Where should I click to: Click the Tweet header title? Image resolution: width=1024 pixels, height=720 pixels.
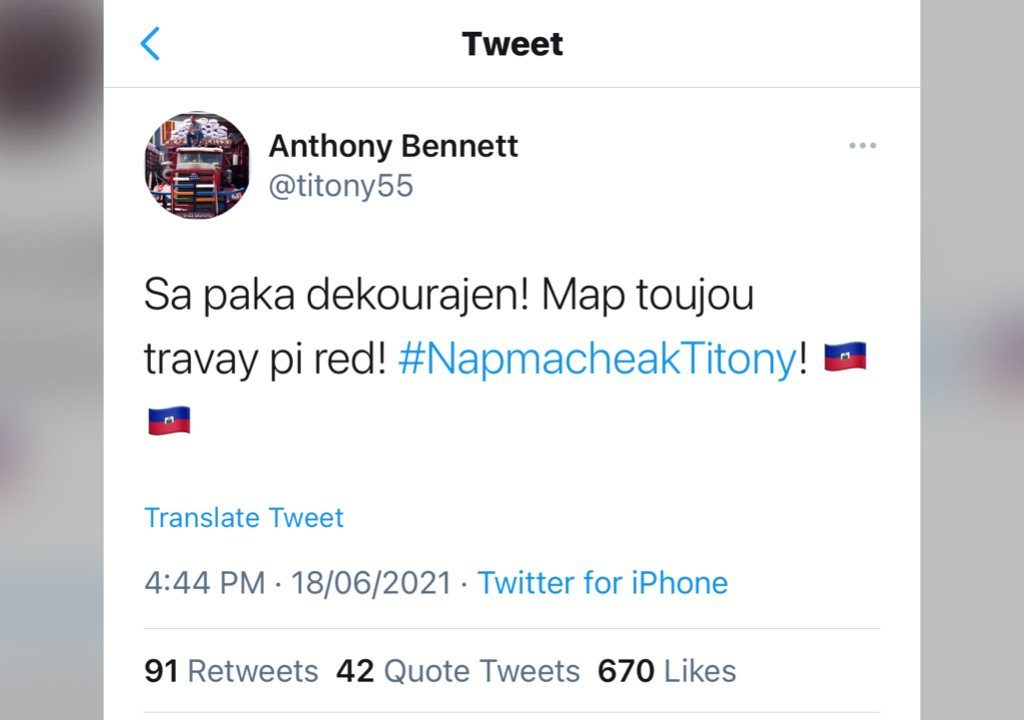pyautogui.click(x=512, y=44)
